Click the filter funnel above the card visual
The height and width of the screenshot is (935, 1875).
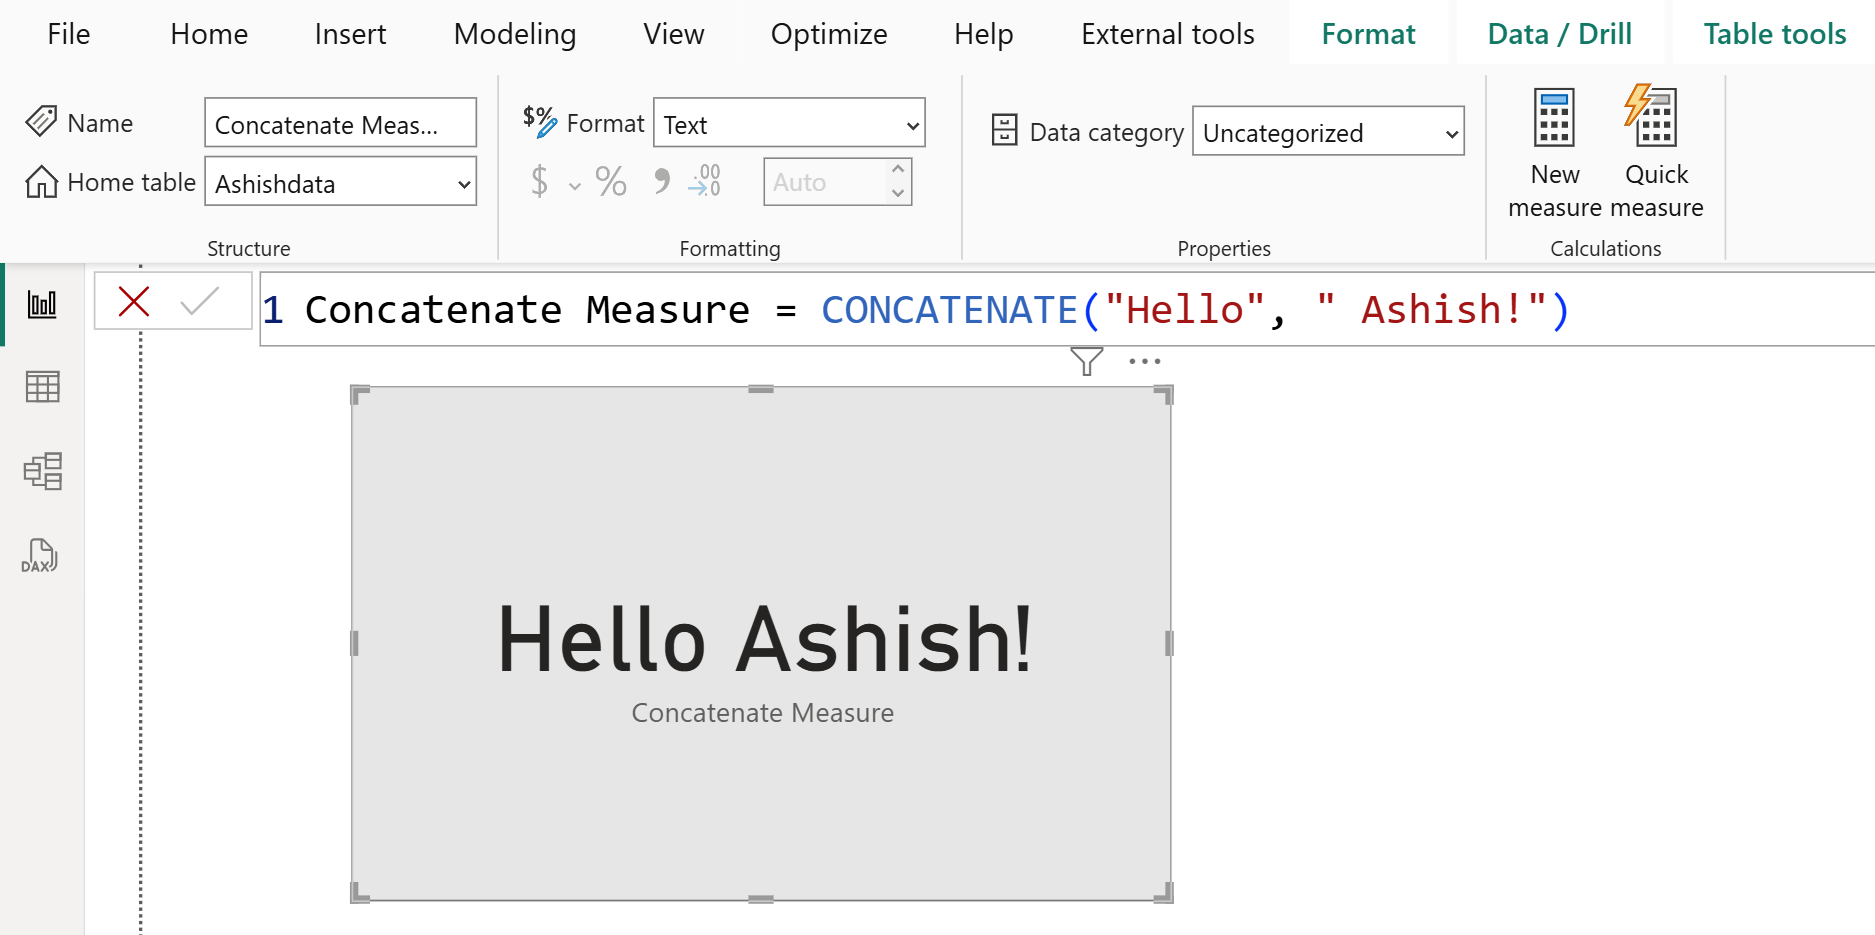1086,361
